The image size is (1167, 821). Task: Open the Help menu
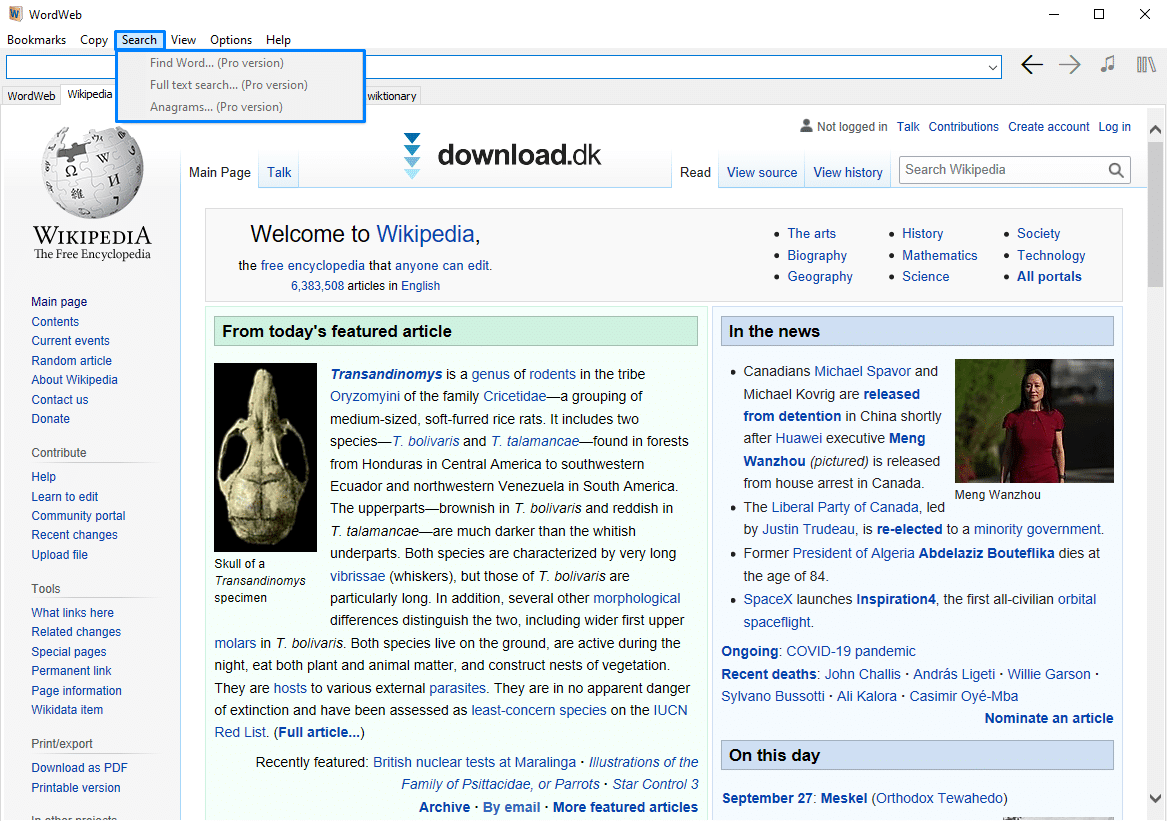278,40
